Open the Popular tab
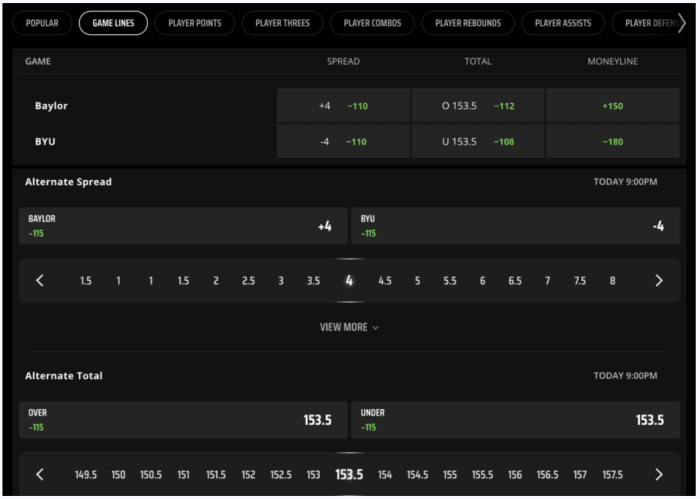This screenshot has height=499, width=700. tap(42, 23)
